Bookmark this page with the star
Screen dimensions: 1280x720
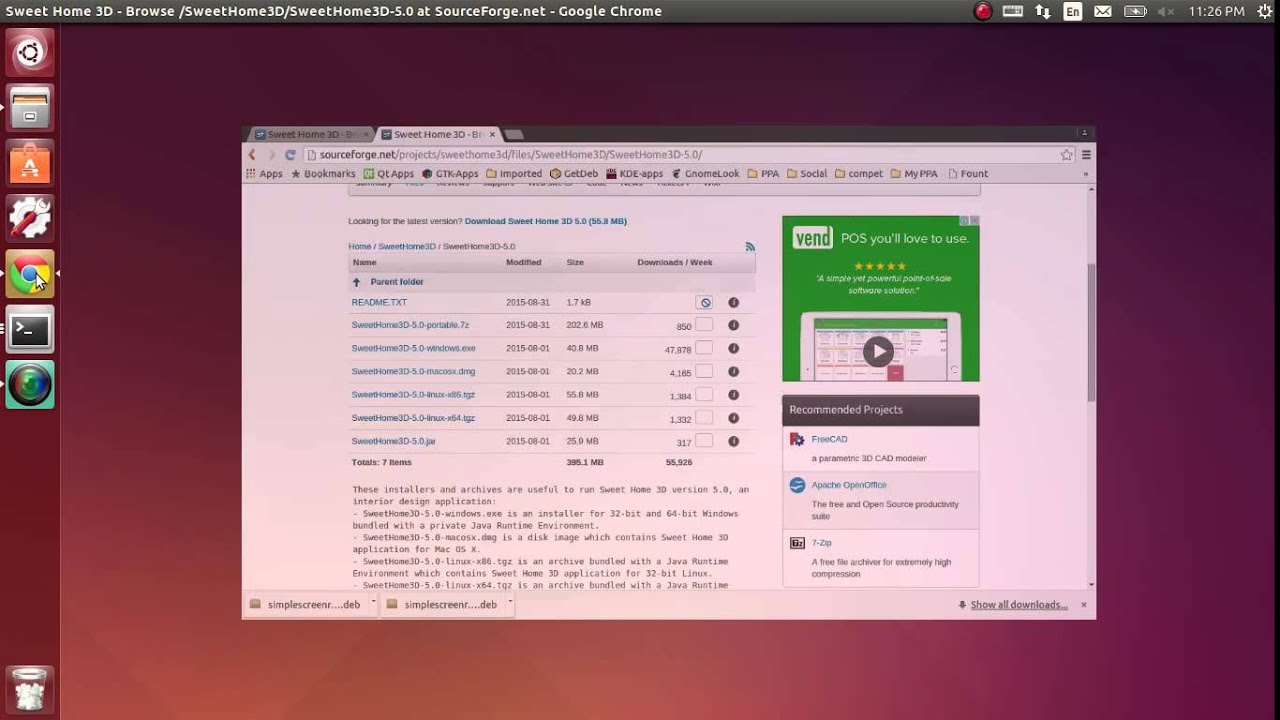1067,155
